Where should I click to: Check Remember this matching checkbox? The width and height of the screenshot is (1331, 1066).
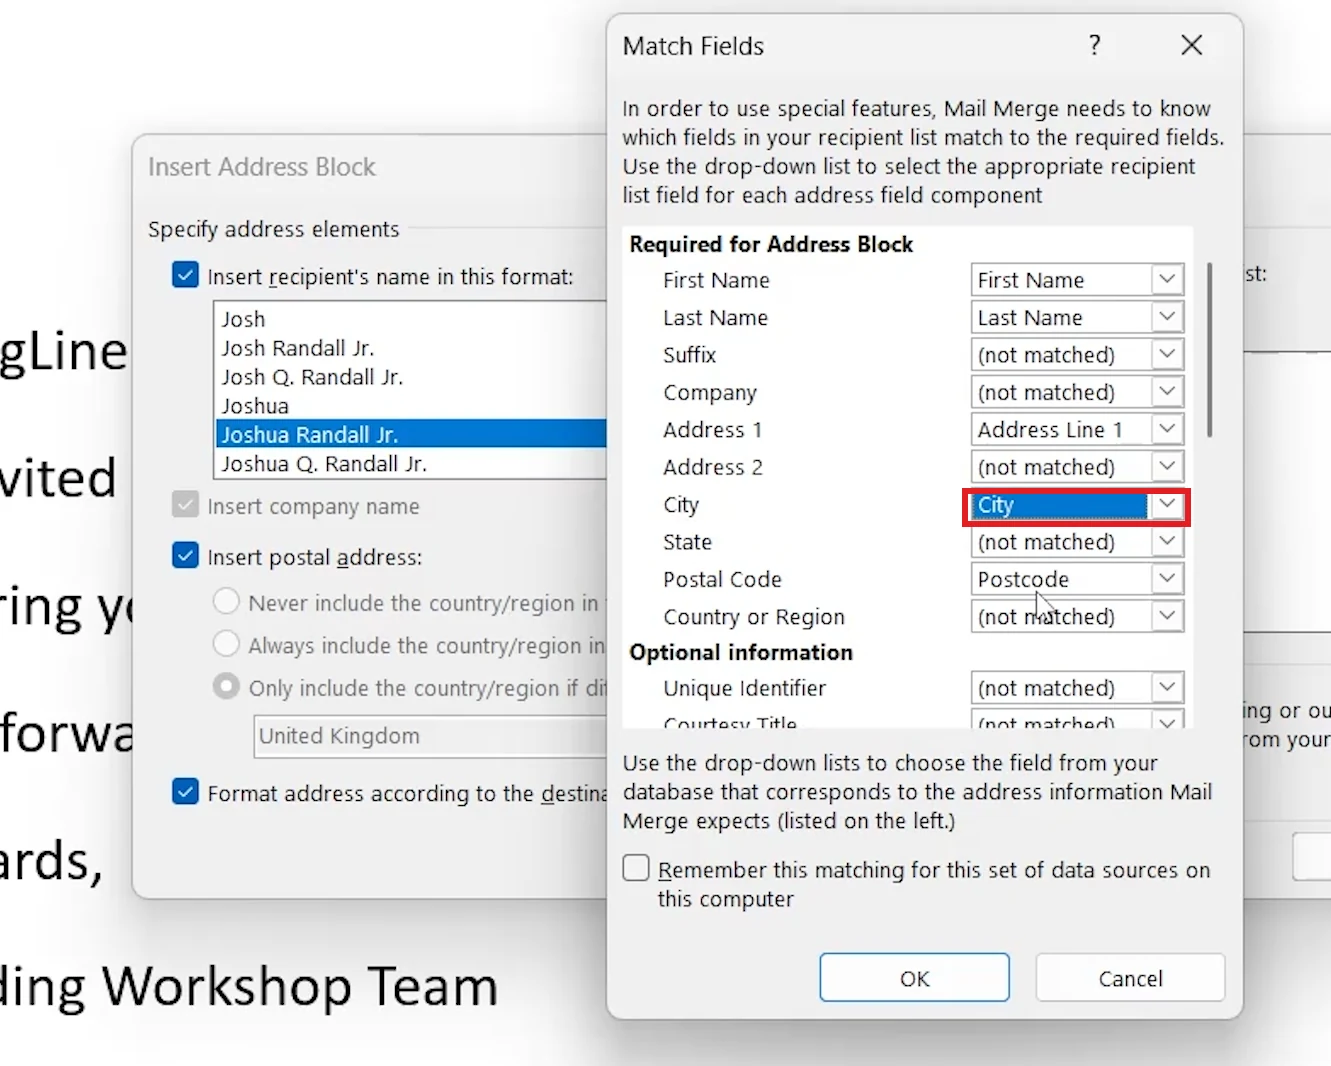[636, 868]
